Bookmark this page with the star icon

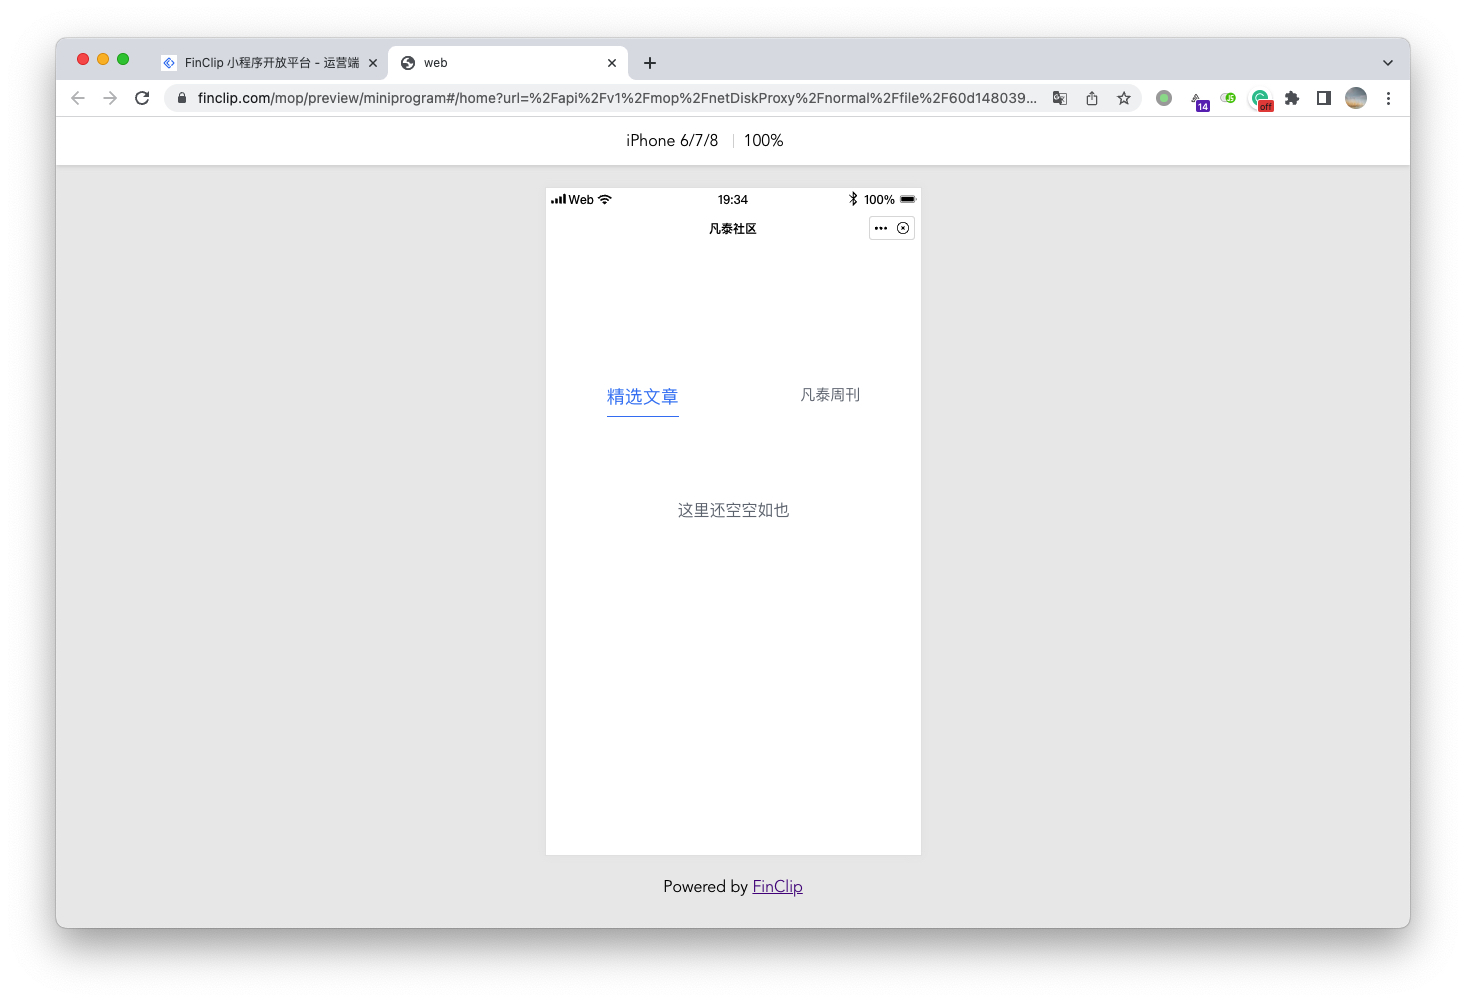[1124, 98]
